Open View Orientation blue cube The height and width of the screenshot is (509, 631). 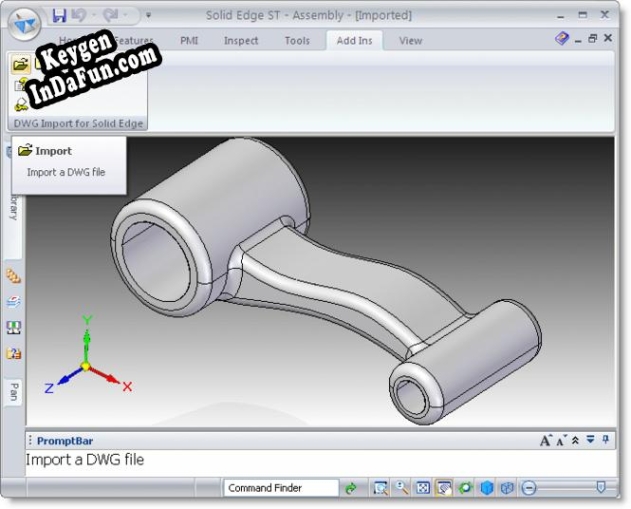(x=487, y=488)
